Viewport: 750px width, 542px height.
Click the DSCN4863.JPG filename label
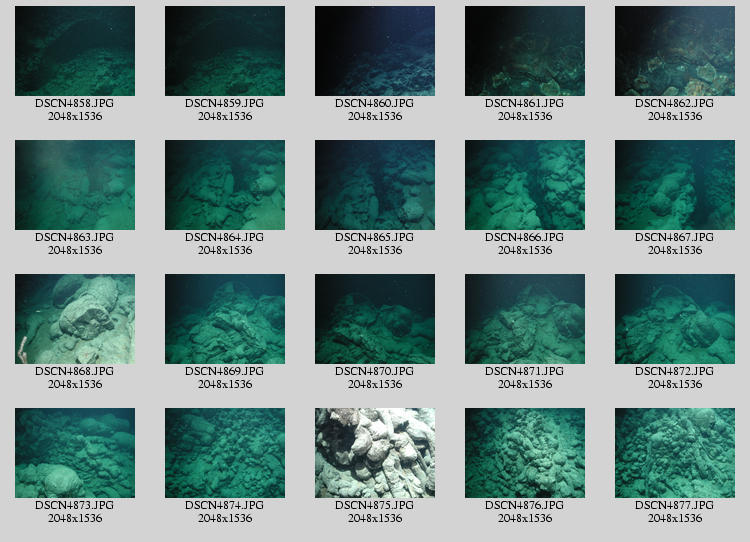75,237
